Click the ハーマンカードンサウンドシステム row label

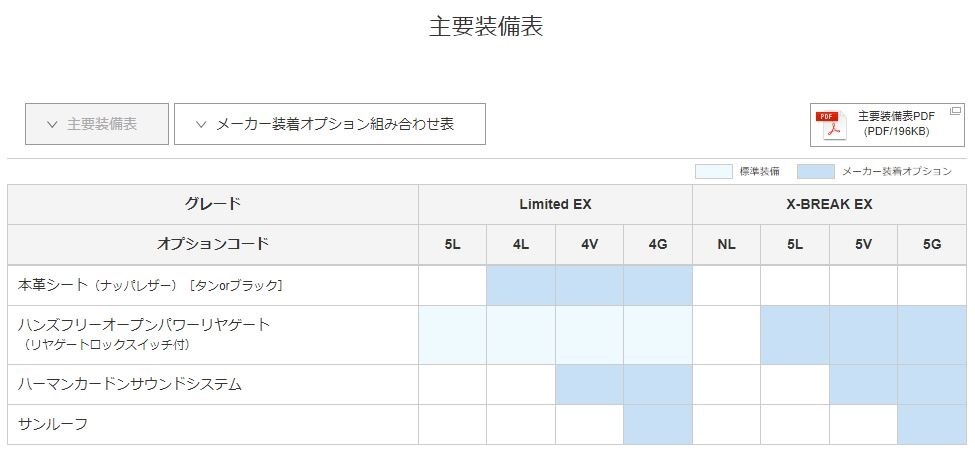[130, 384]
